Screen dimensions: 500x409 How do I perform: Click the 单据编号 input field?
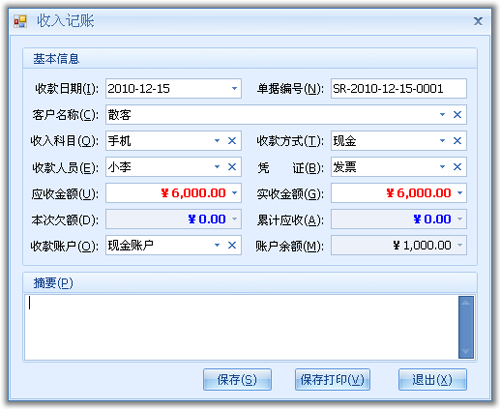399,89
